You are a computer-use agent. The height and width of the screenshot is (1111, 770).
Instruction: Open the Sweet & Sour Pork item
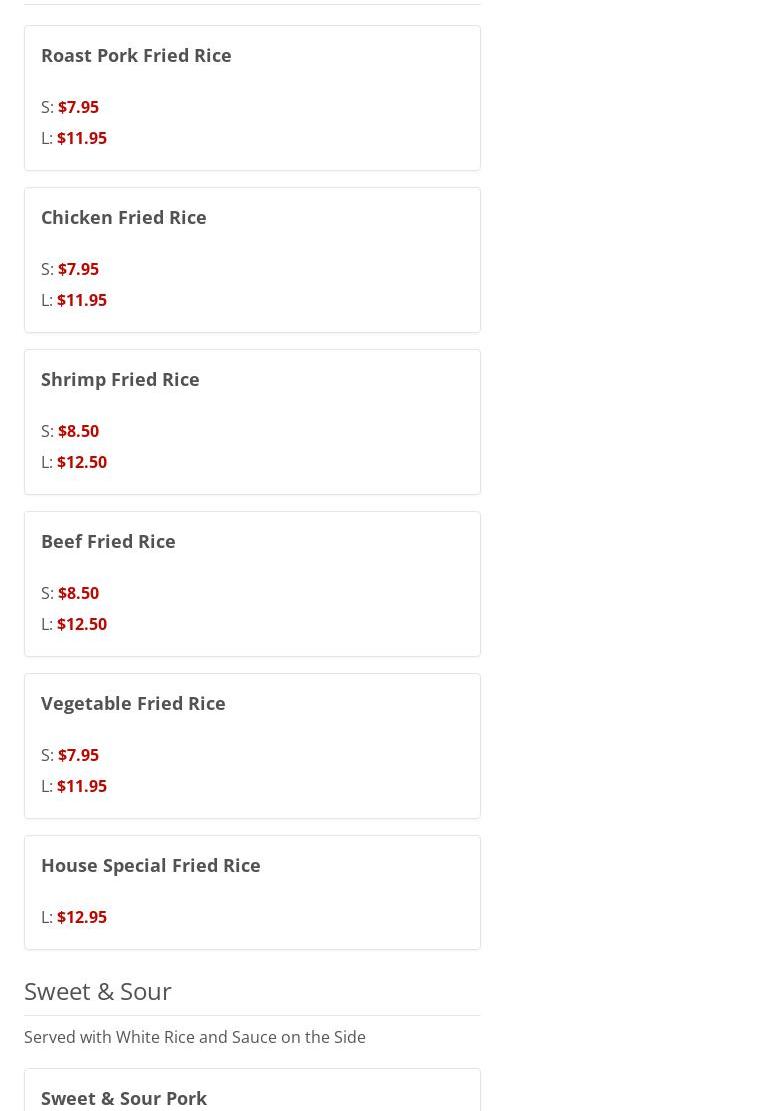tap(124, 1098)
